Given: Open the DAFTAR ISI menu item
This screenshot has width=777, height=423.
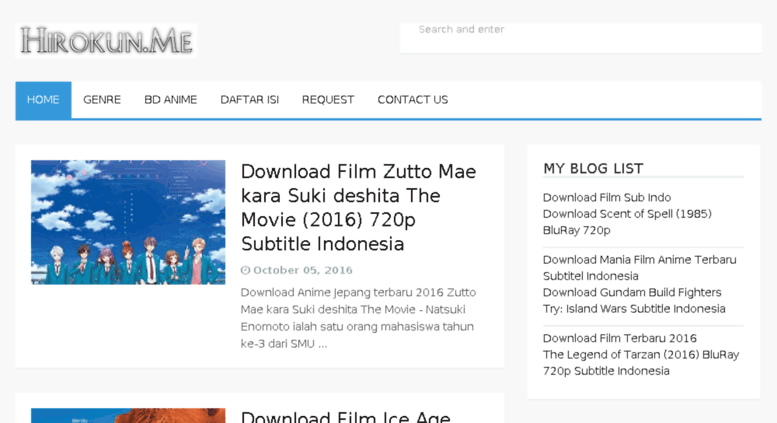Looking at the screenshot, I should (x=249, y=100).
